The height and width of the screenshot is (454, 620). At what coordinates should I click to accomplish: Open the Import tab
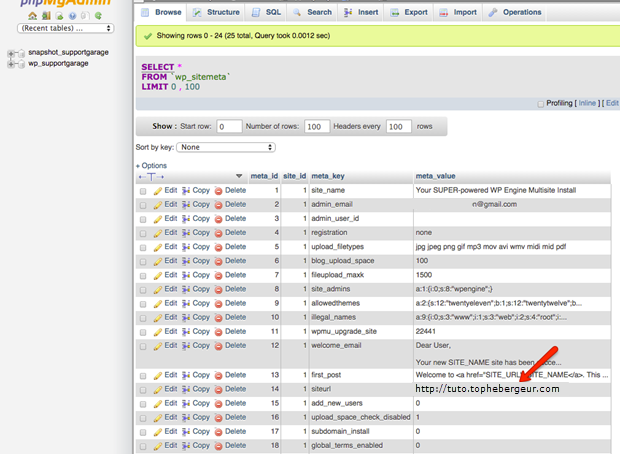458,12
